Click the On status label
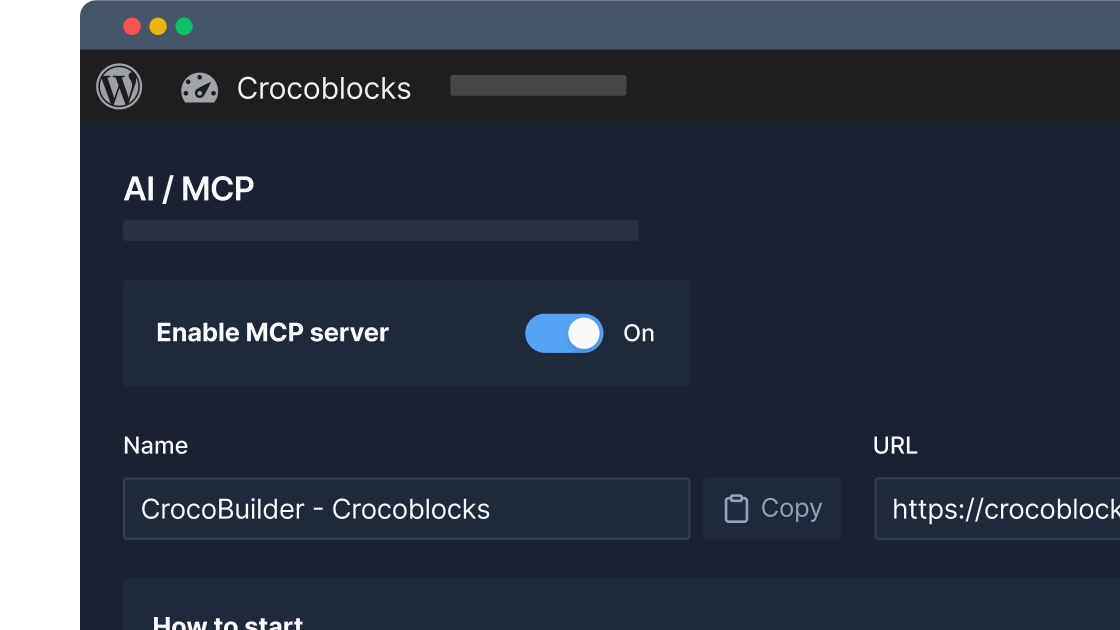Screen dimensions: 1120x630 [x=639, y=334]
